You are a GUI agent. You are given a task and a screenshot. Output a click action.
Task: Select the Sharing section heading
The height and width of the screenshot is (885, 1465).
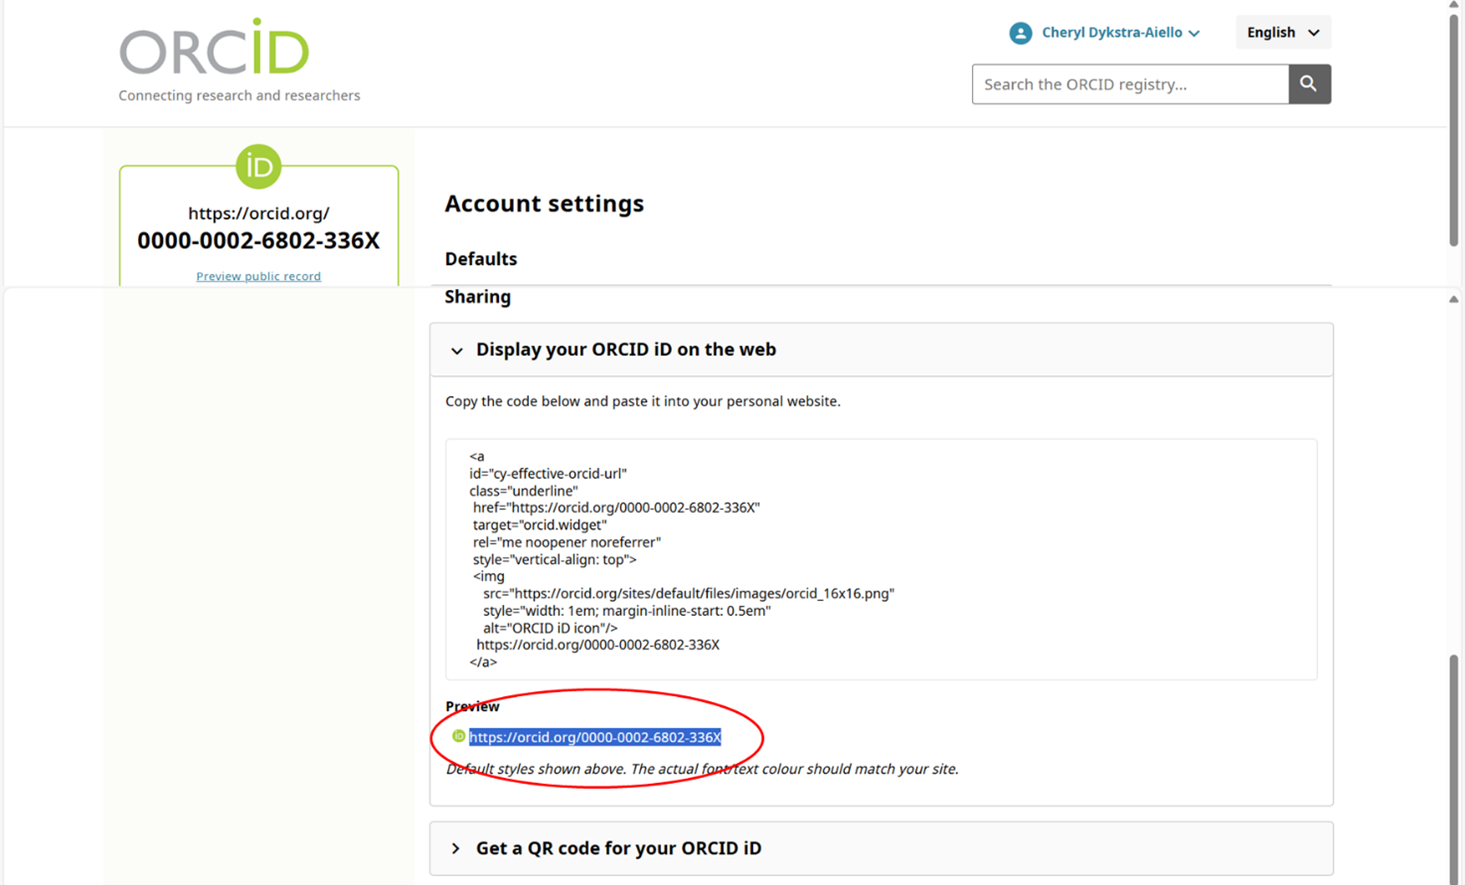pos(478,297)
